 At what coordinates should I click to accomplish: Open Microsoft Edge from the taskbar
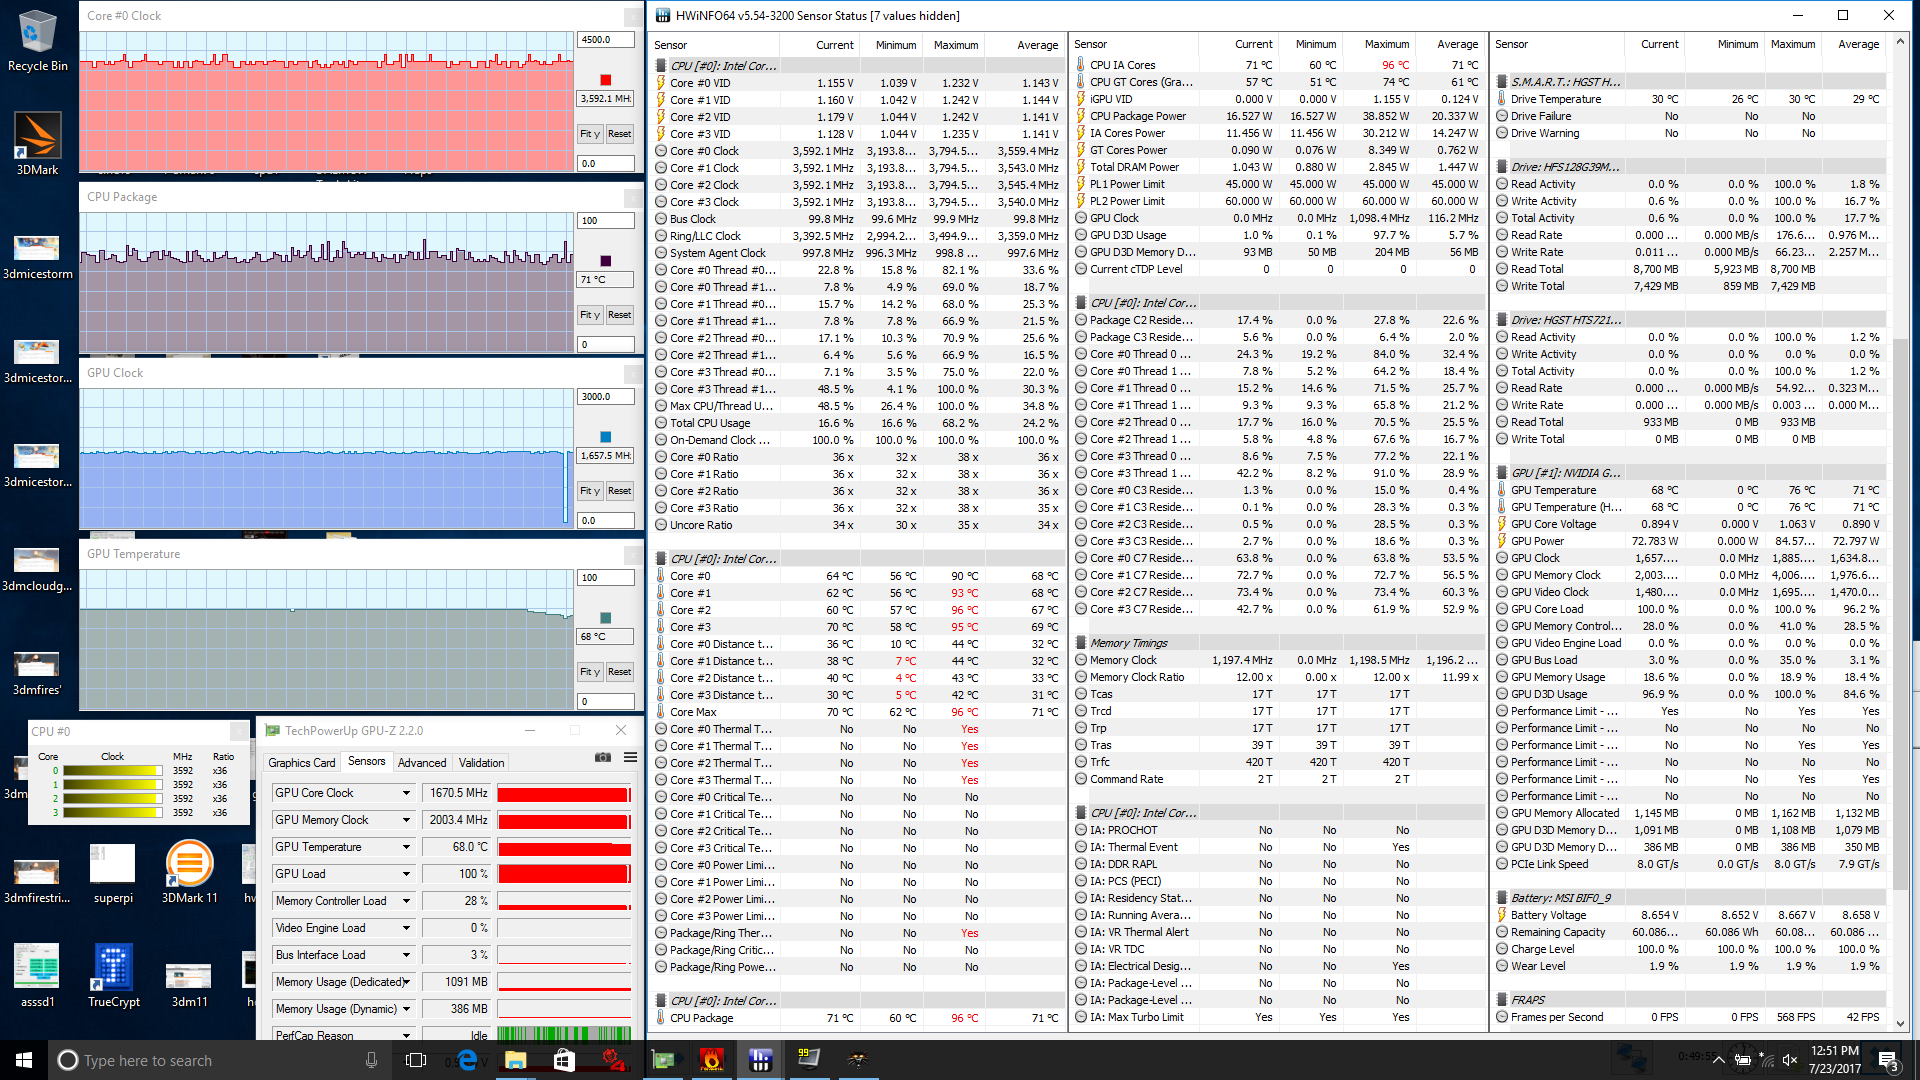pos(467,1060)
